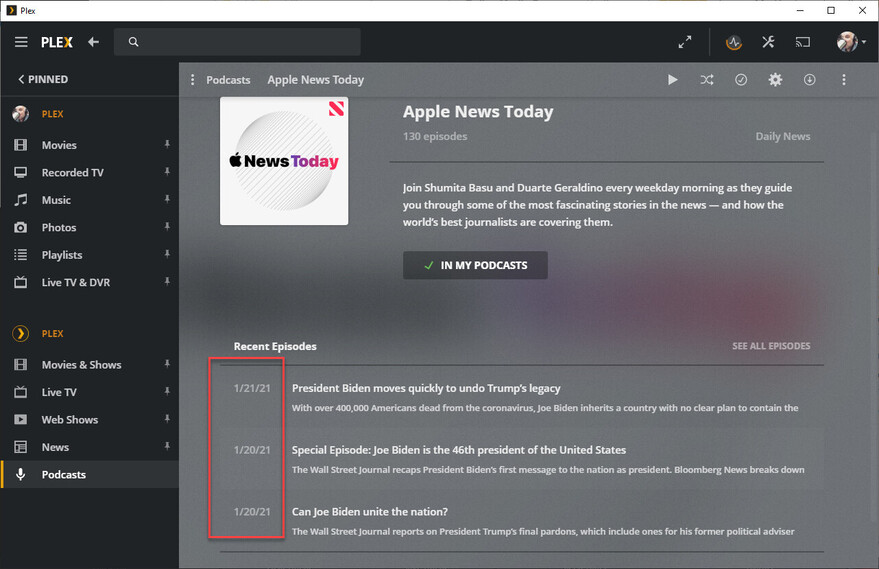
Task: Click the Photos camera icon
Action: (x=21, y=228)
